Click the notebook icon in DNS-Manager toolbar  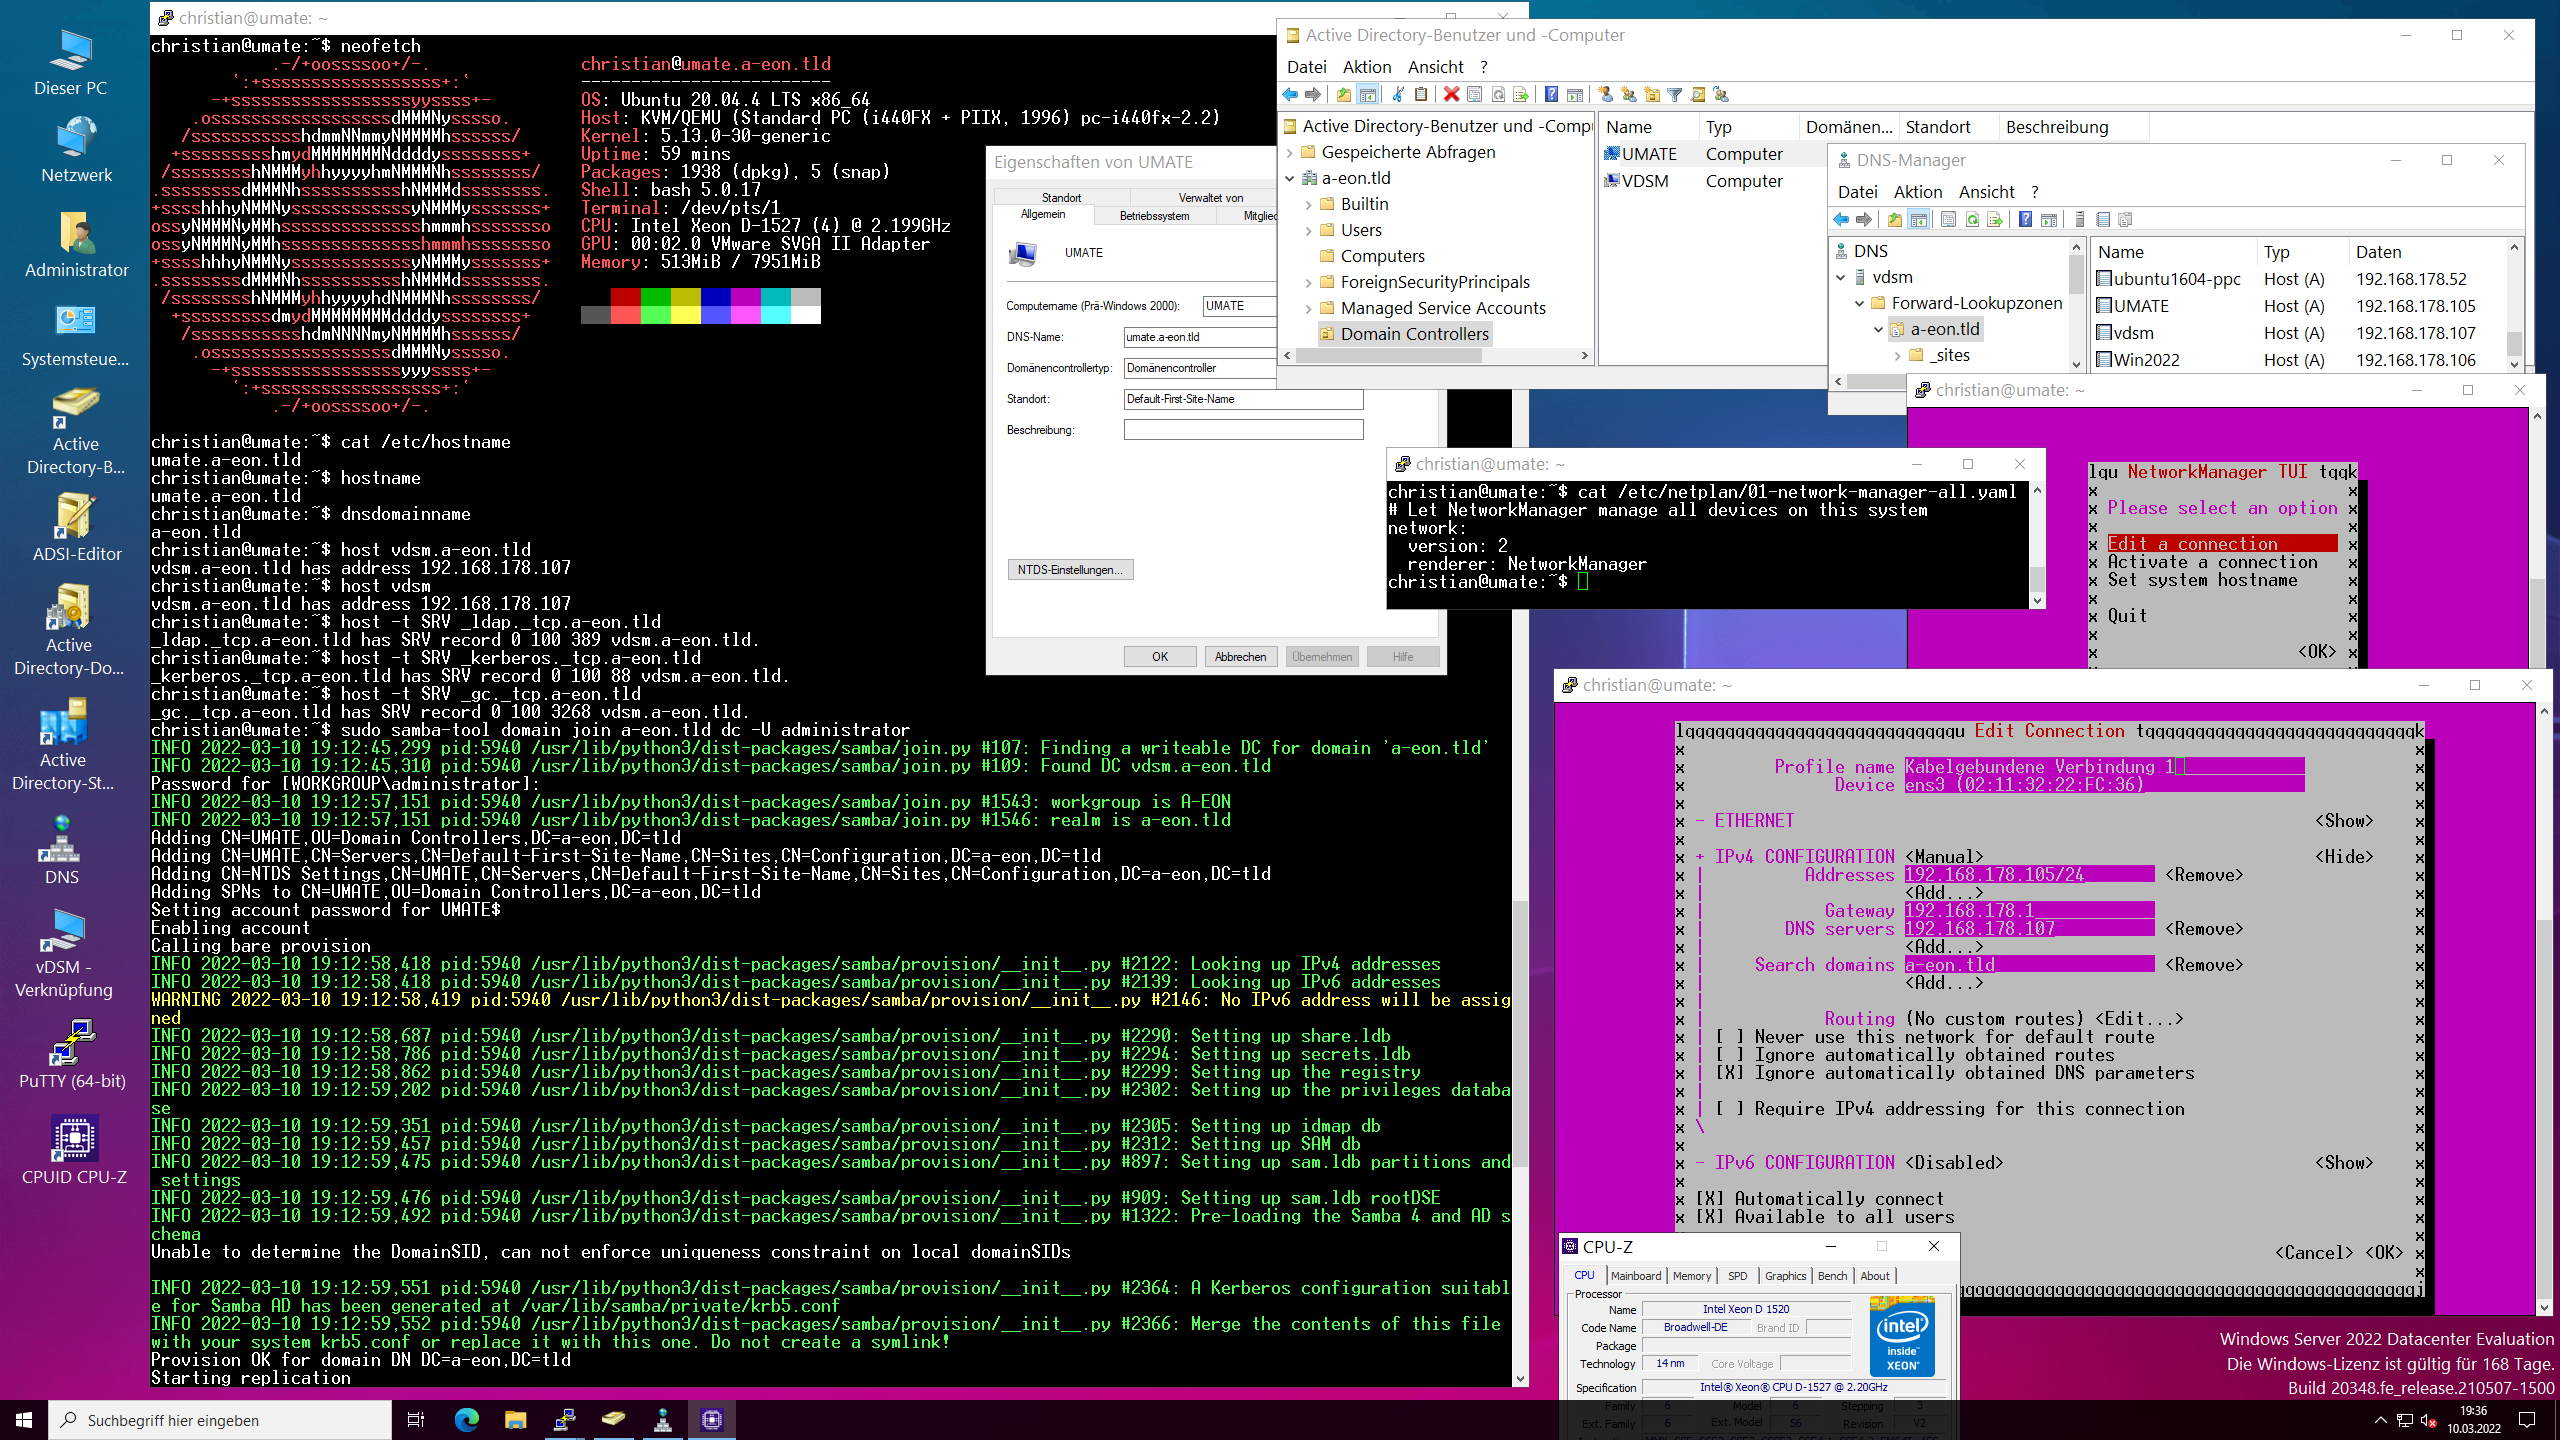pos(2102,219)
